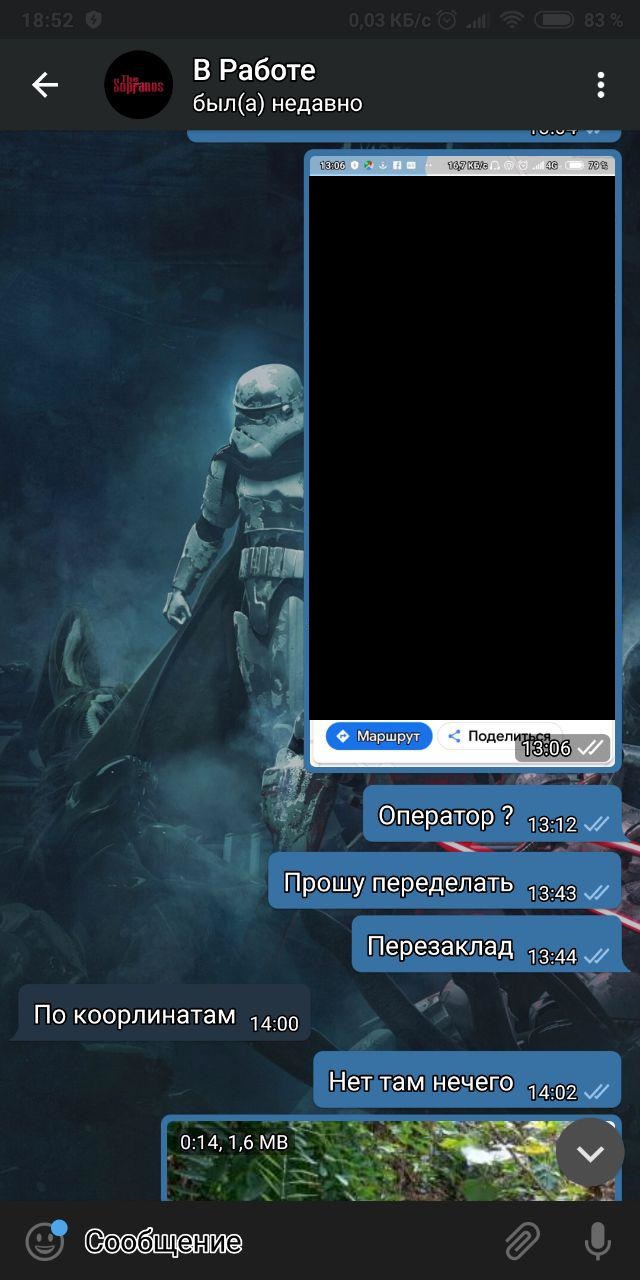Open the screenshot image sent at 13:06
Viewport: 640px width, 1280px height.
pyautogui.click(x=462, y=461)
